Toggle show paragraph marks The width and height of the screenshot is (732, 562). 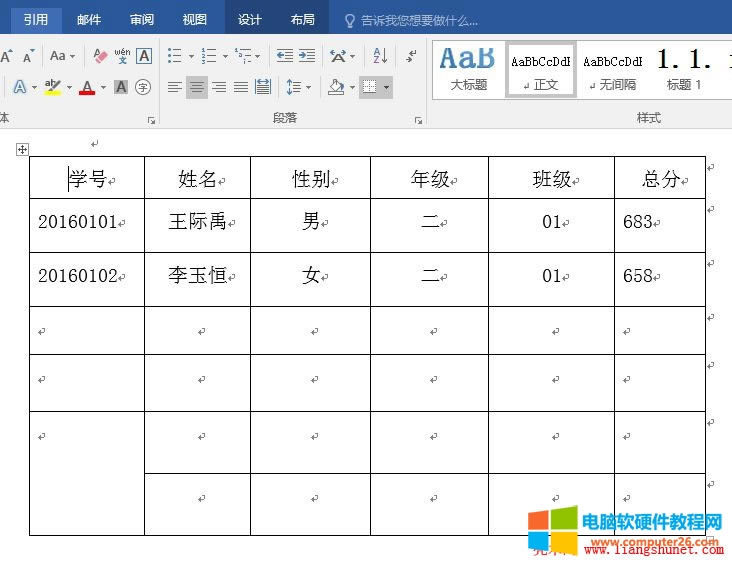click(411, 56)
